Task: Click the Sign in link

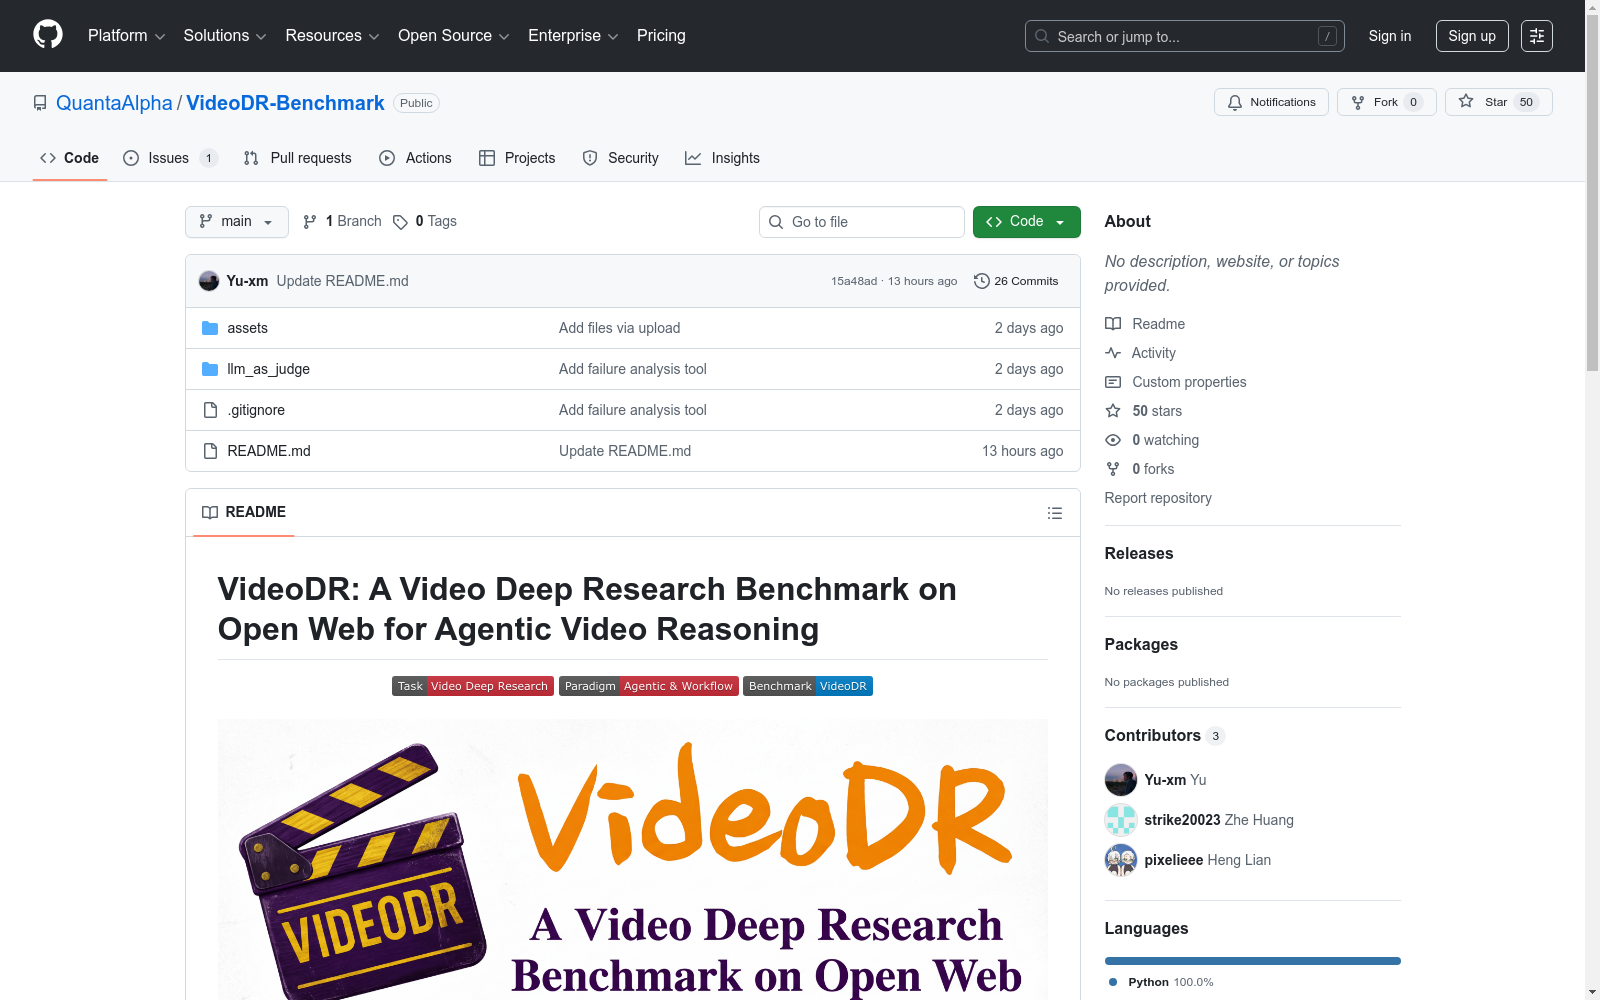Action: [x=1390, y=36]
